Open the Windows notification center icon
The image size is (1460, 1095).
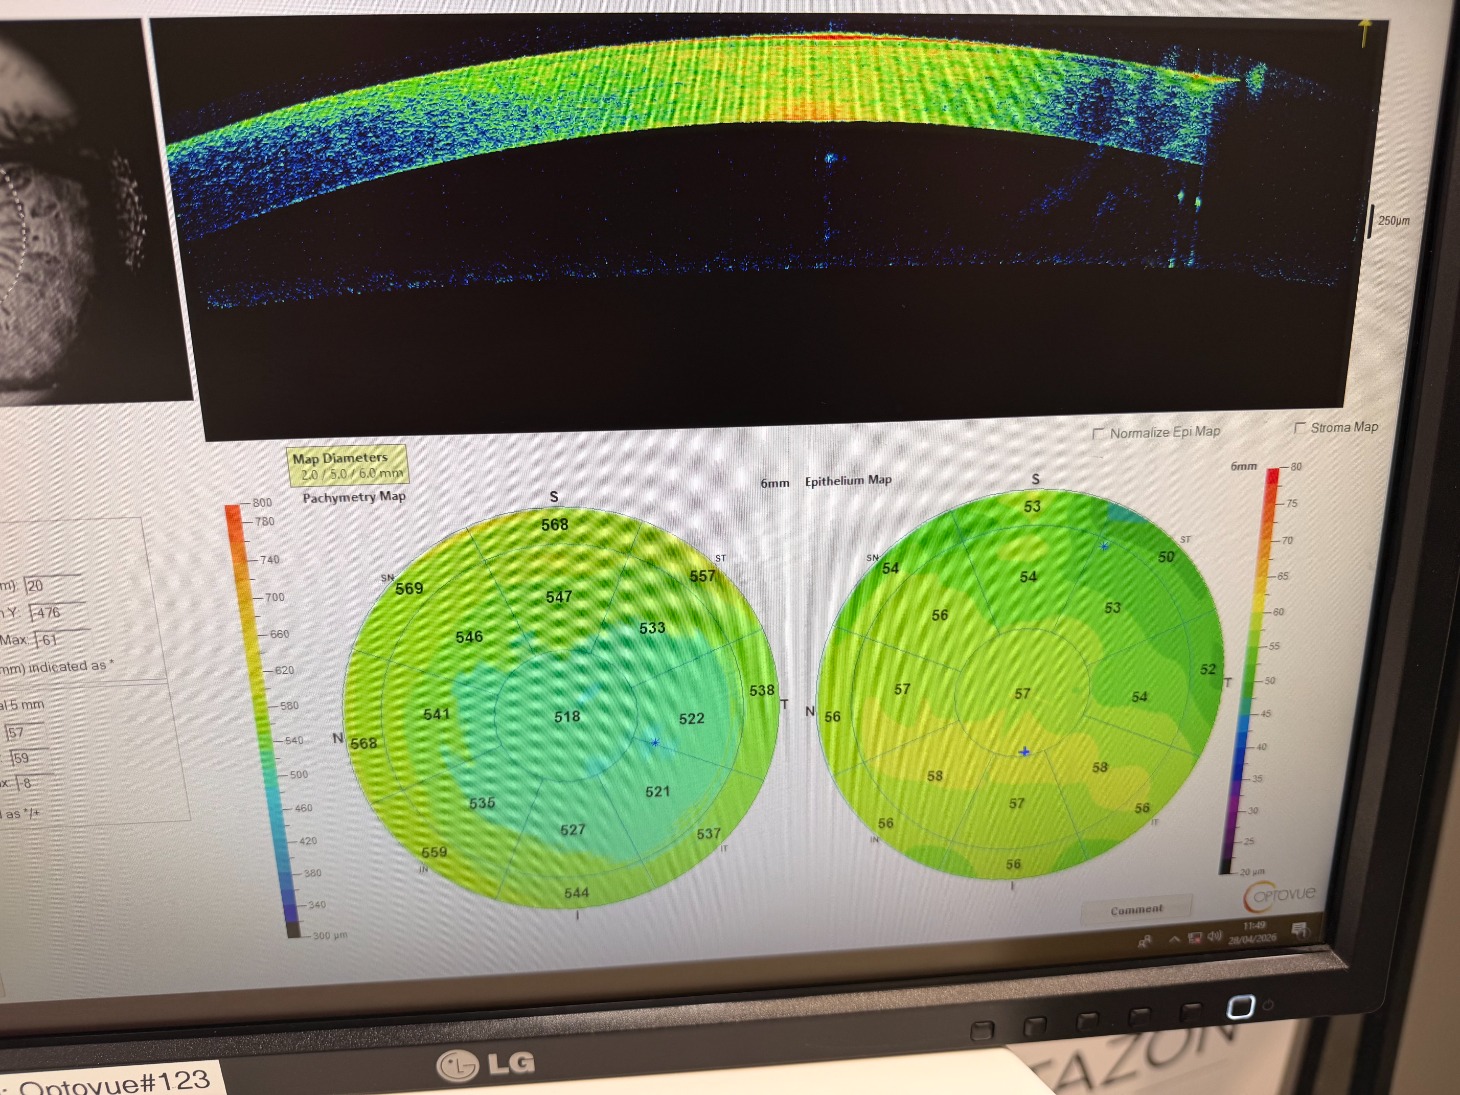click(1299, 931)
